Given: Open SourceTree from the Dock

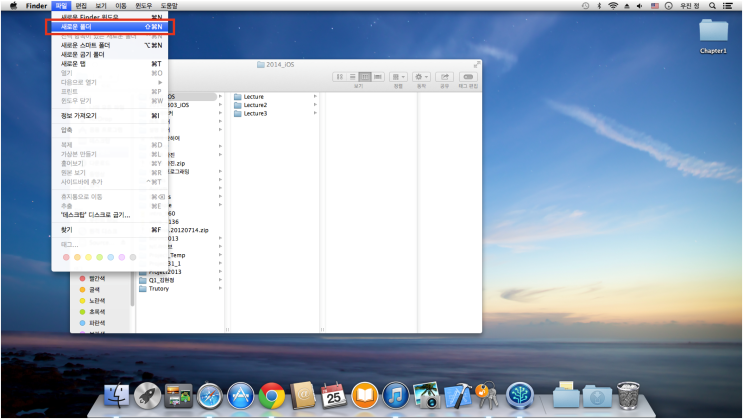Looking at the screenshot, I should pyautogui.click(x=520, y=396).
